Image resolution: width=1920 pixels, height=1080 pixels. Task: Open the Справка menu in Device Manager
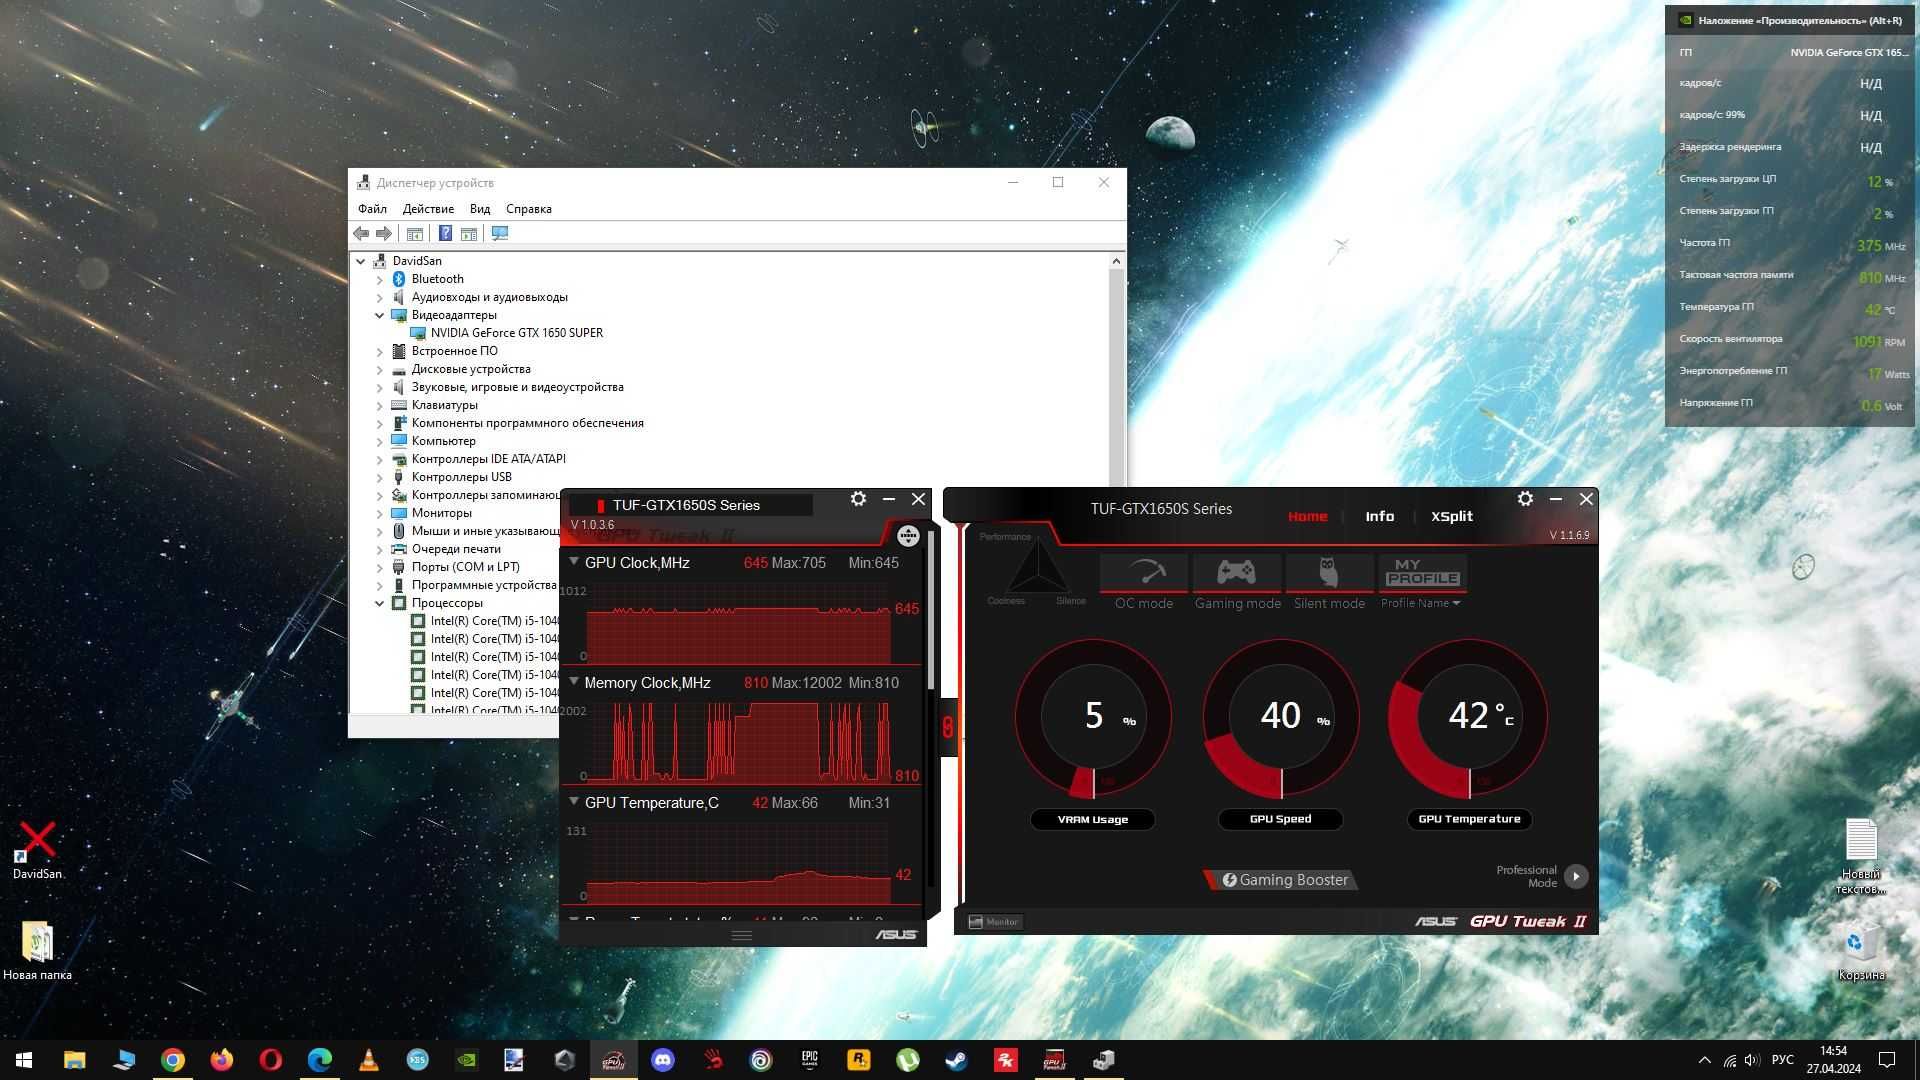click(529, 209)
